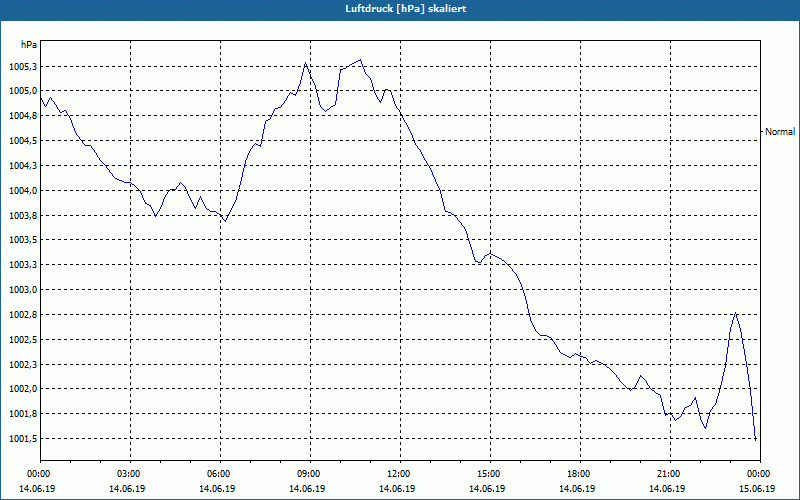This screenshot has height=500, width=800.
Task: Click the y-axis value 1004,5
Action: [23, 140]
